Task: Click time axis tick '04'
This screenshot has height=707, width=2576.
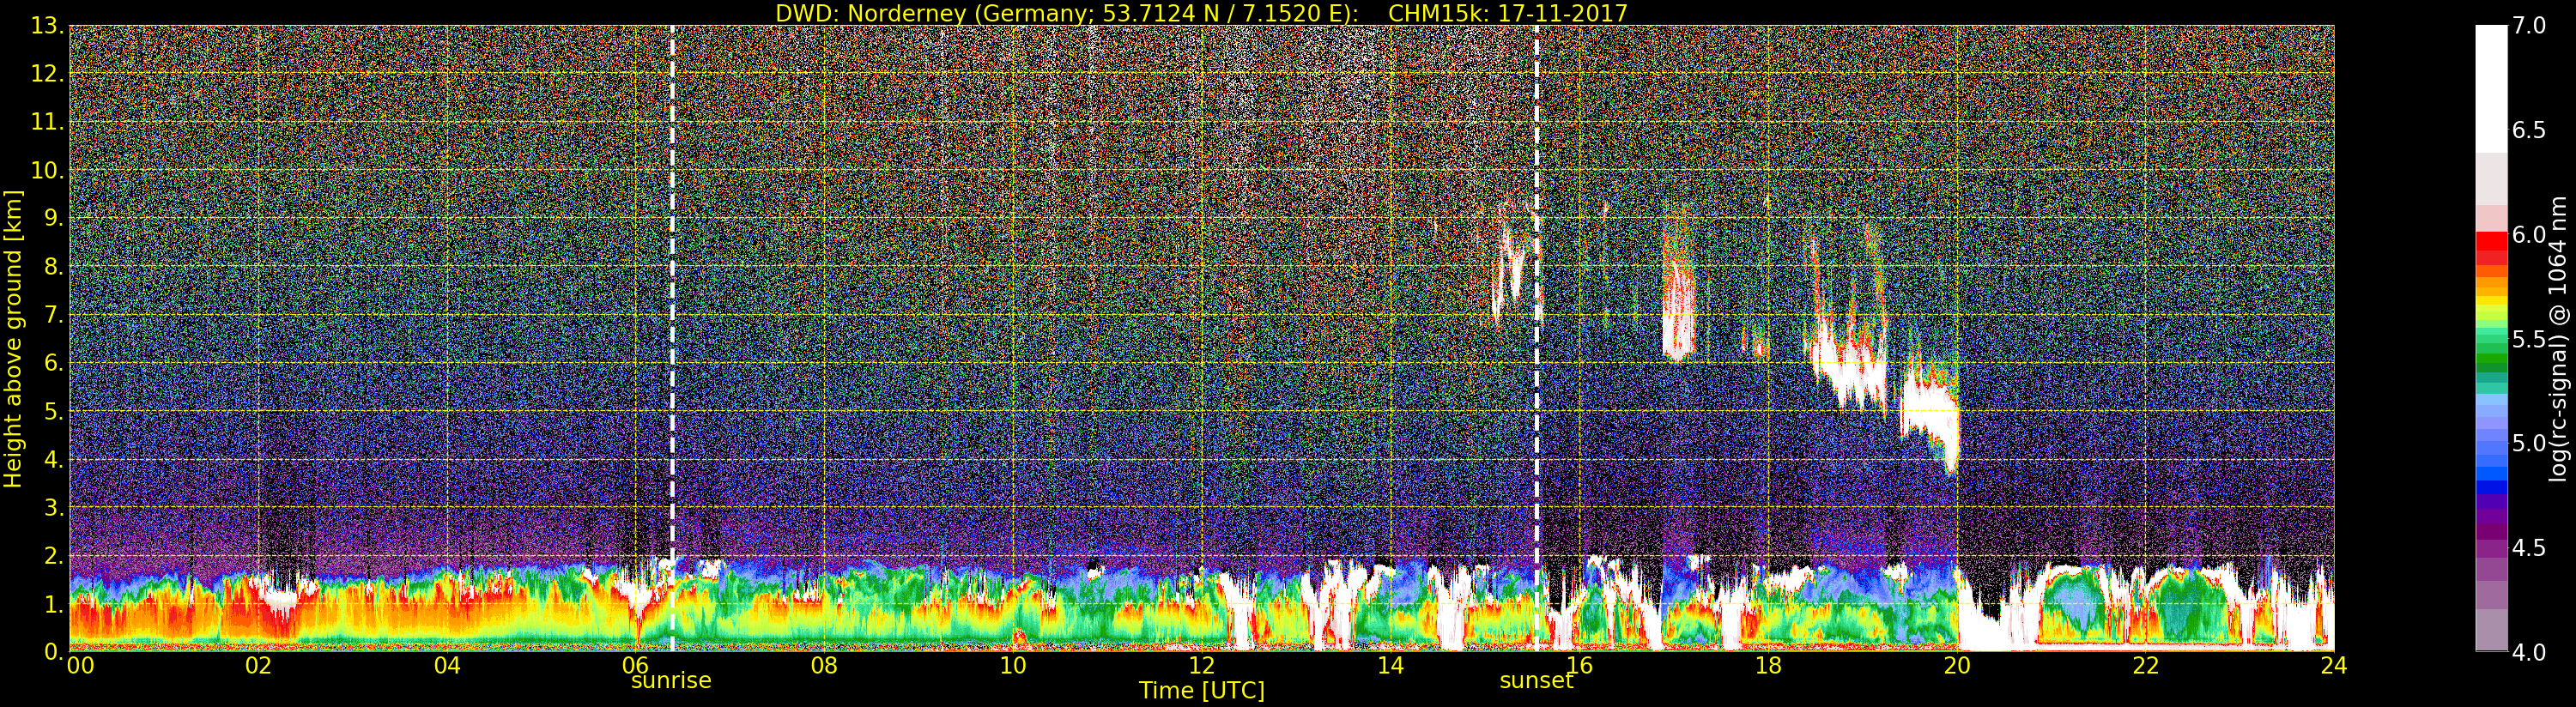Action: pyautogui.click(x=447, y=666)
